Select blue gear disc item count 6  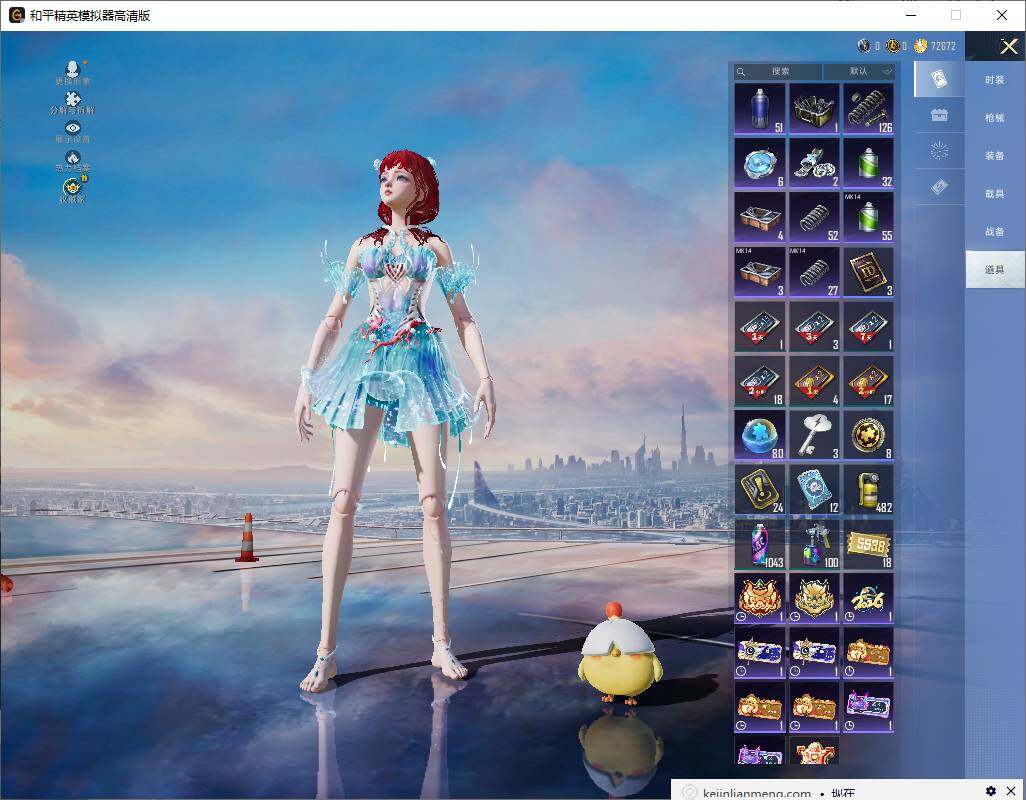pos(760,164)
